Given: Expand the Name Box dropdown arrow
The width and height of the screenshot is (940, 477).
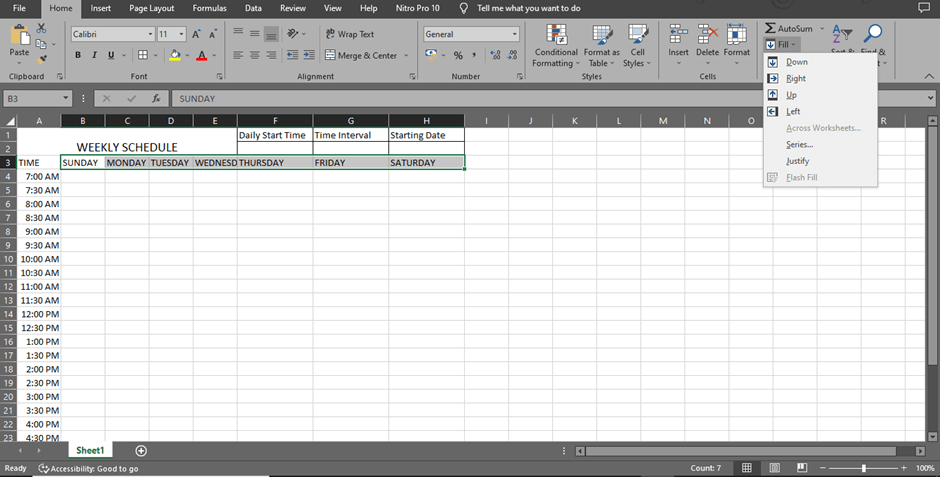Looking at the screenshot, I should pos(65,98).
